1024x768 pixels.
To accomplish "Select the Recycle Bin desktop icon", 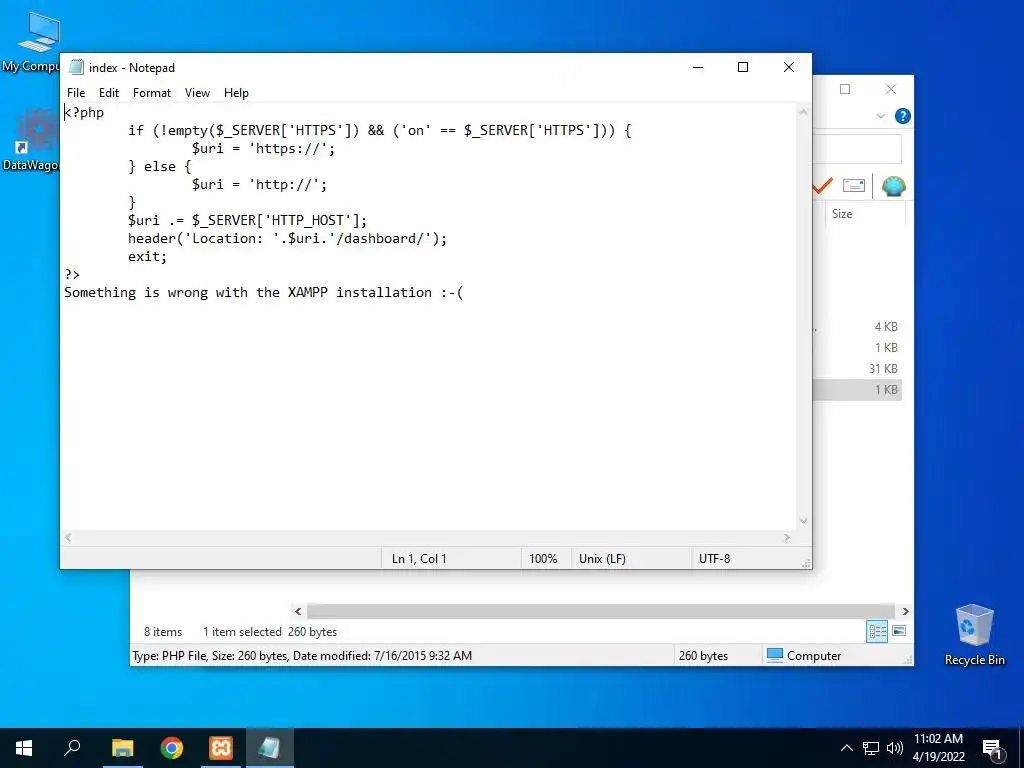I will [974, 635].
